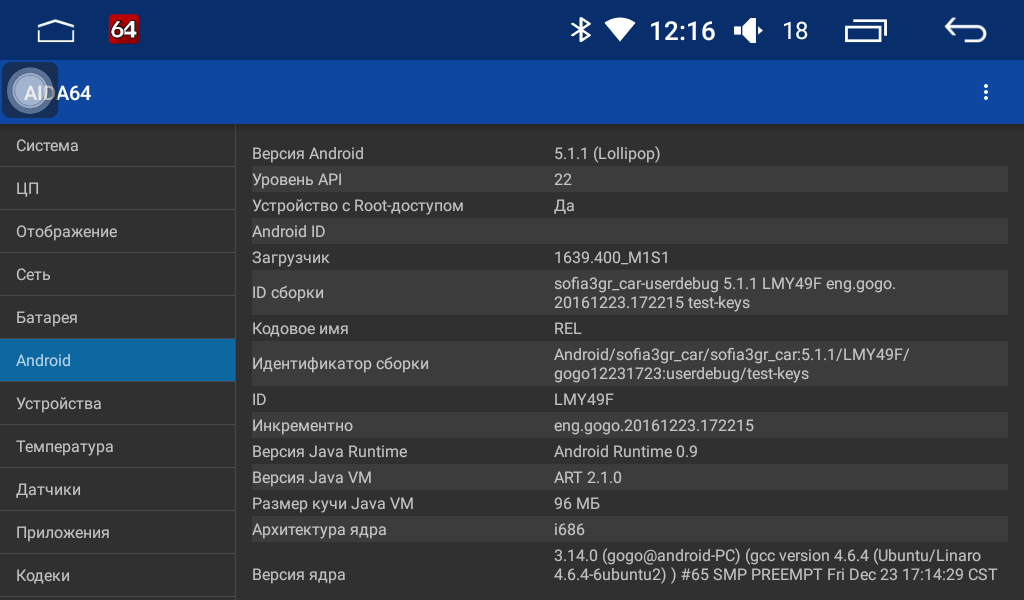The height and width of the screenshot is (600, 1024).
Task: Tap the Home icon in status bar
Action: tap(56, 31)
